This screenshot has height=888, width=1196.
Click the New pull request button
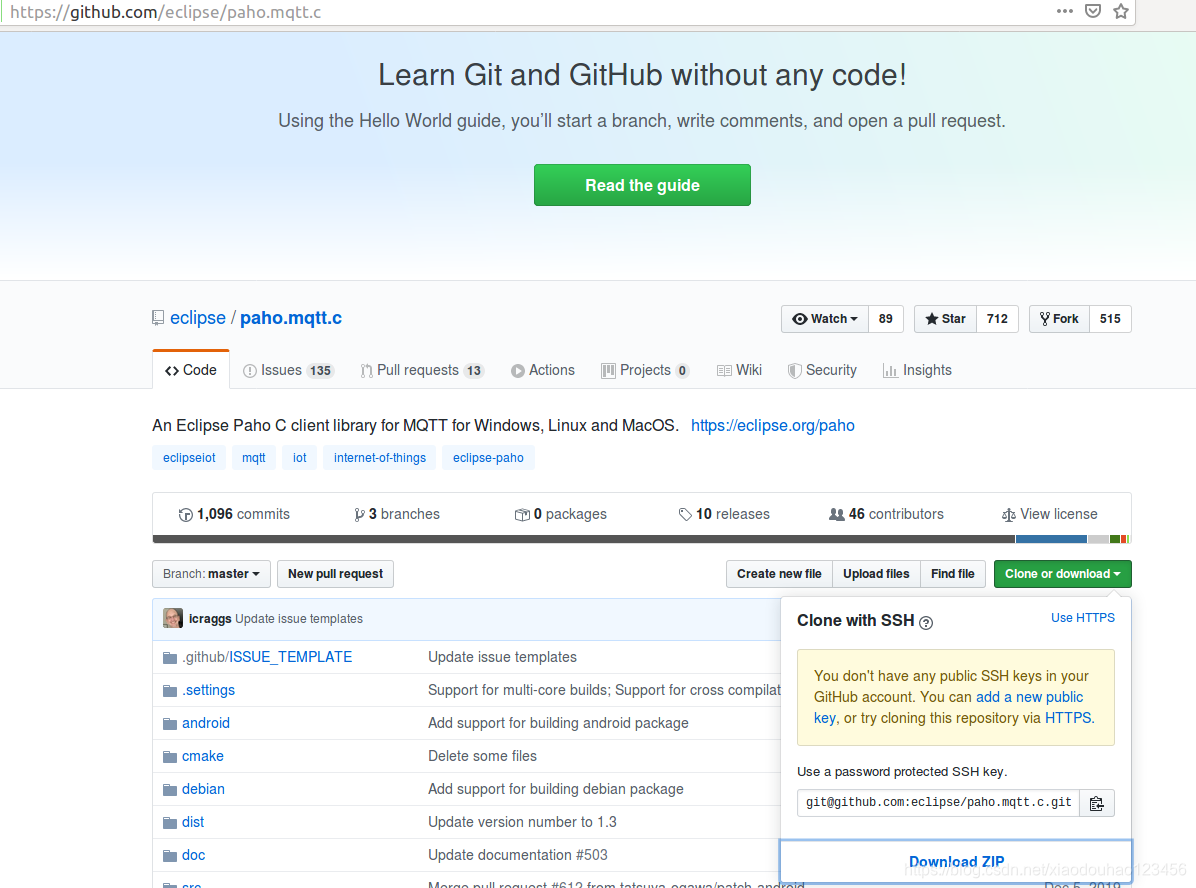point(336,574)
